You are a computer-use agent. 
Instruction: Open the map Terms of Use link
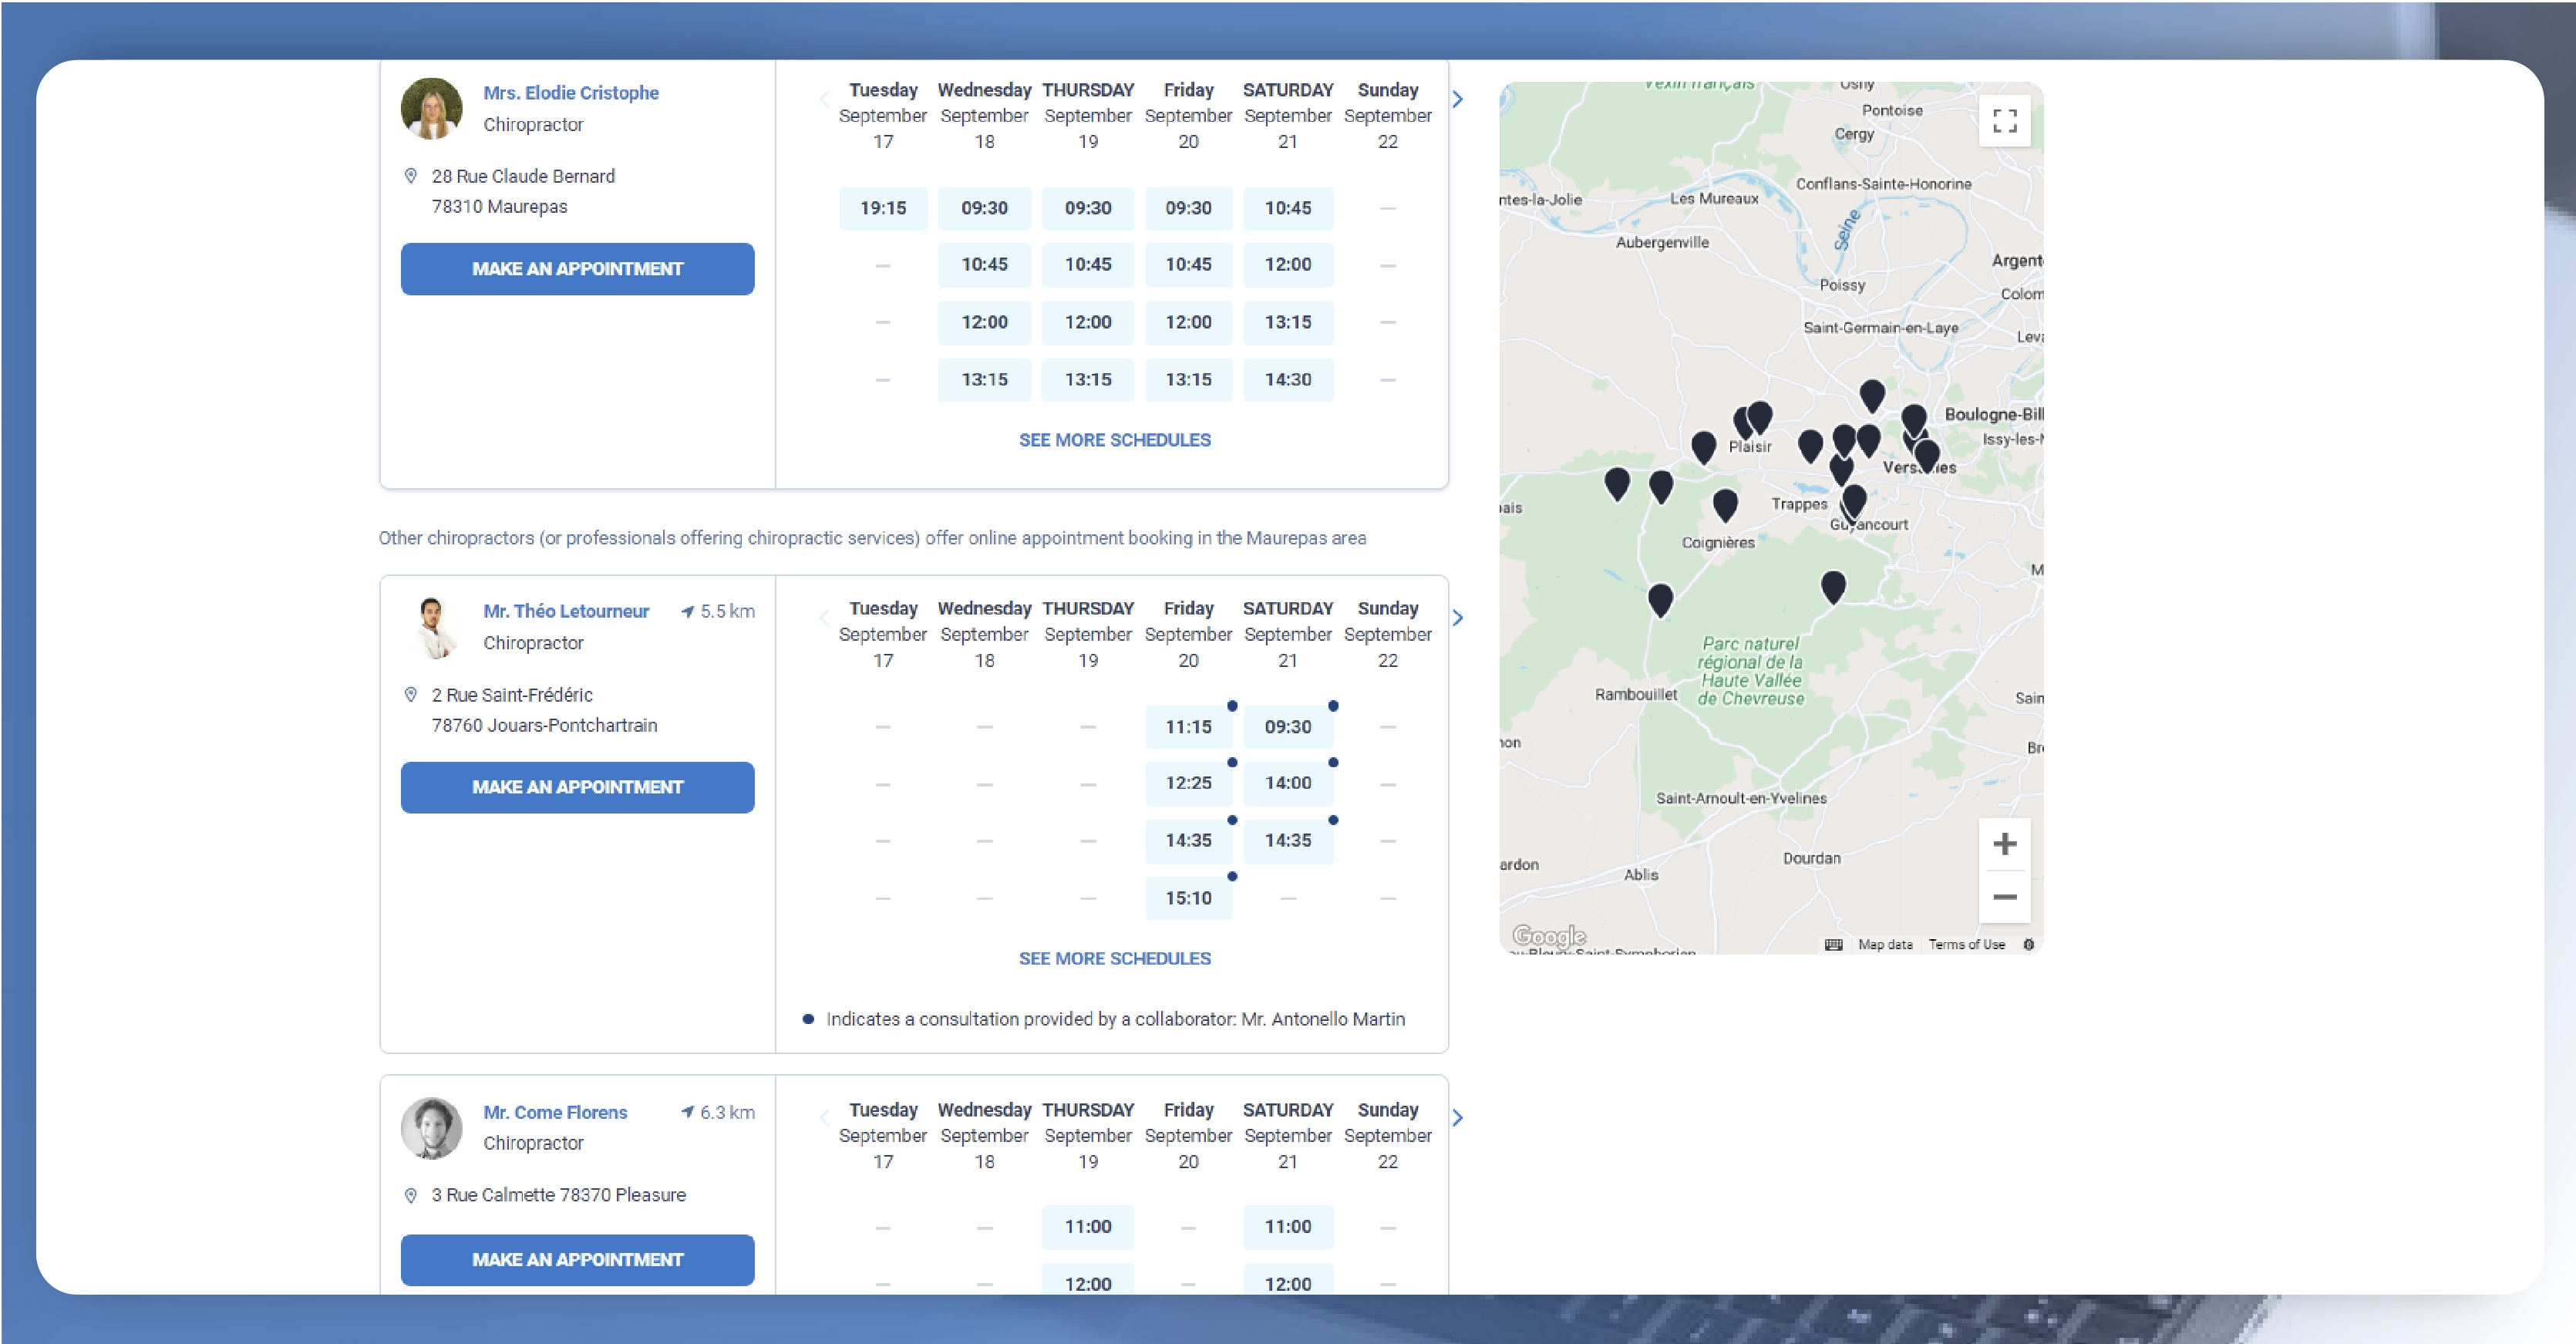click(x=1966, y=944)
